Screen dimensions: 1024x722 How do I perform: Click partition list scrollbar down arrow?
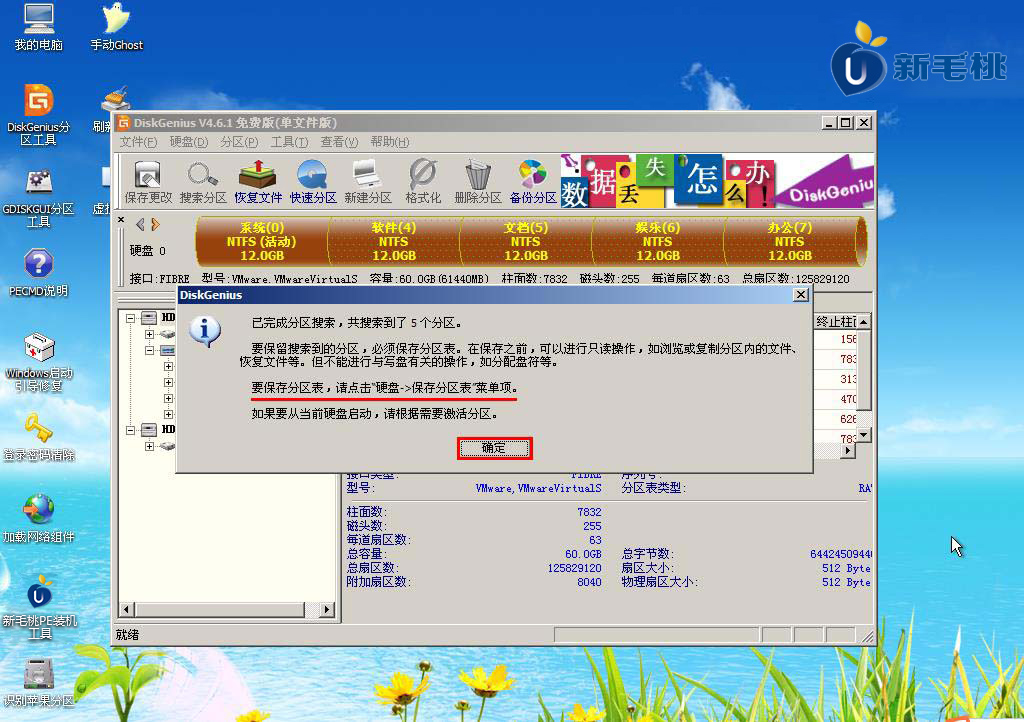coord(864,435)
